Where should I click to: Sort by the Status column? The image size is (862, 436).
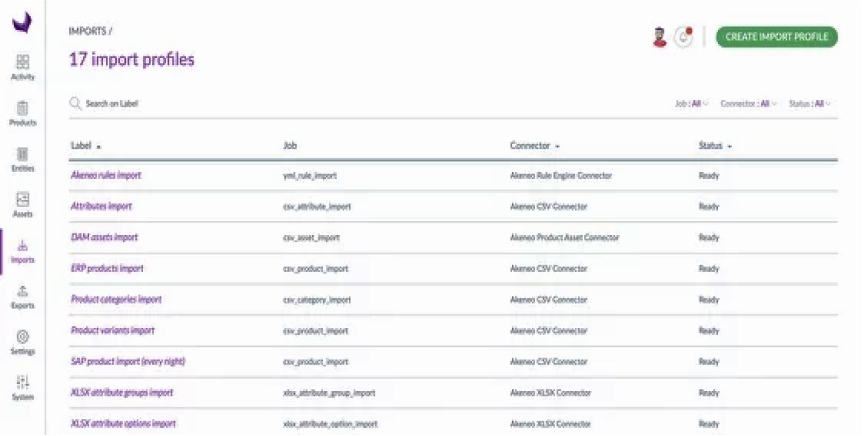[715, 146]
